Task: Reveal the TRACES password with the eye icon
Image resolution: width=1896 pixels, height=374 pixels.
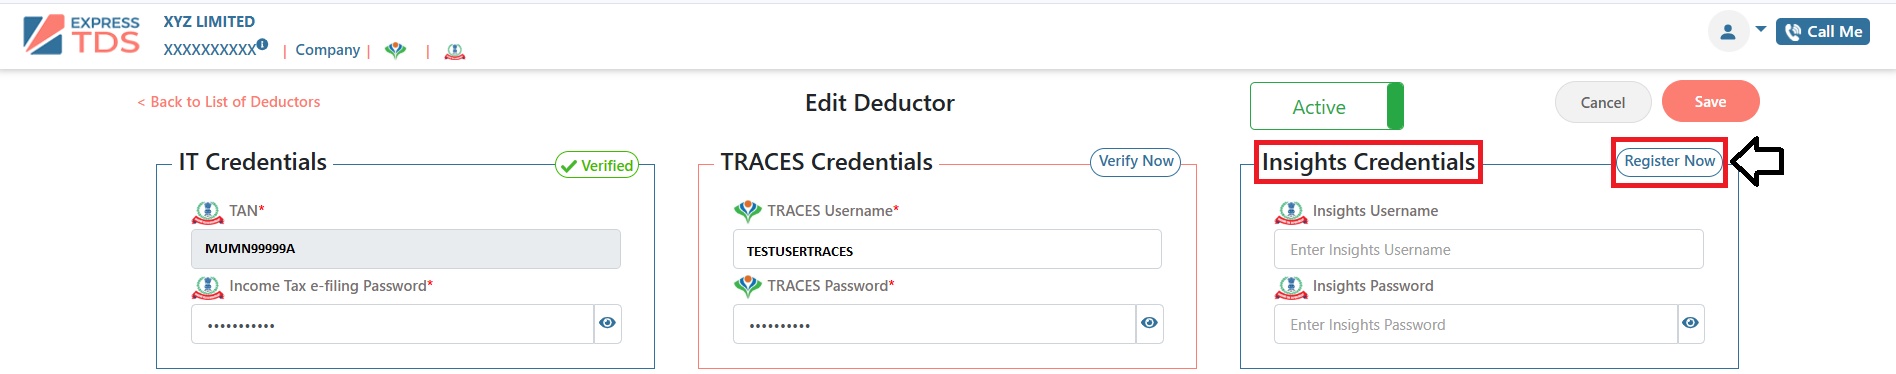Action: (x=1149, y=323)
